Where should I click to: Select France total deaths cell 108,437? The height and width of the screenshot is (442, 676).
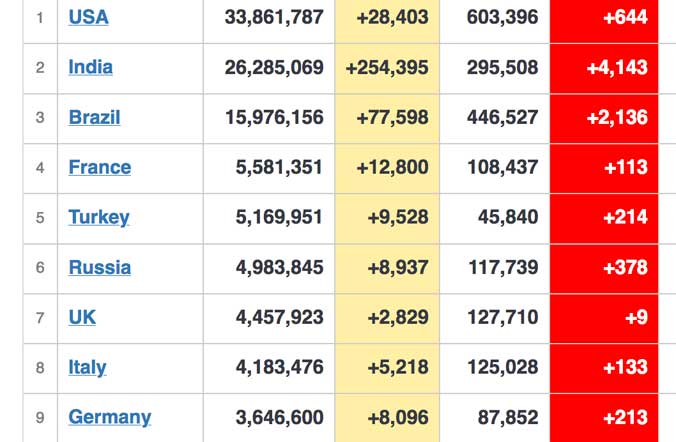(494, 168)
